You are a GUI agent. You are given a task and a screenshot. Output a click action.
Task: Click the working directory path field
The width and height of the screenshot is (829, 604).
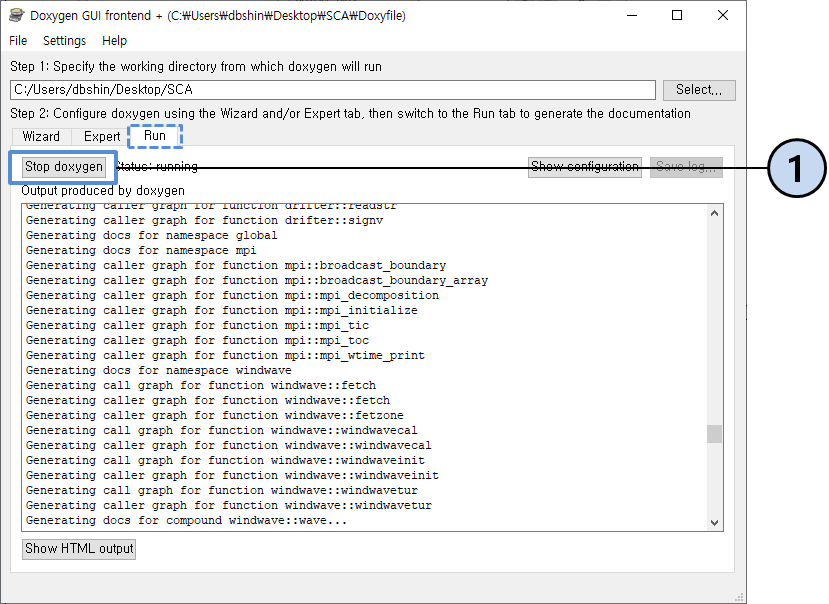[333, 90]
